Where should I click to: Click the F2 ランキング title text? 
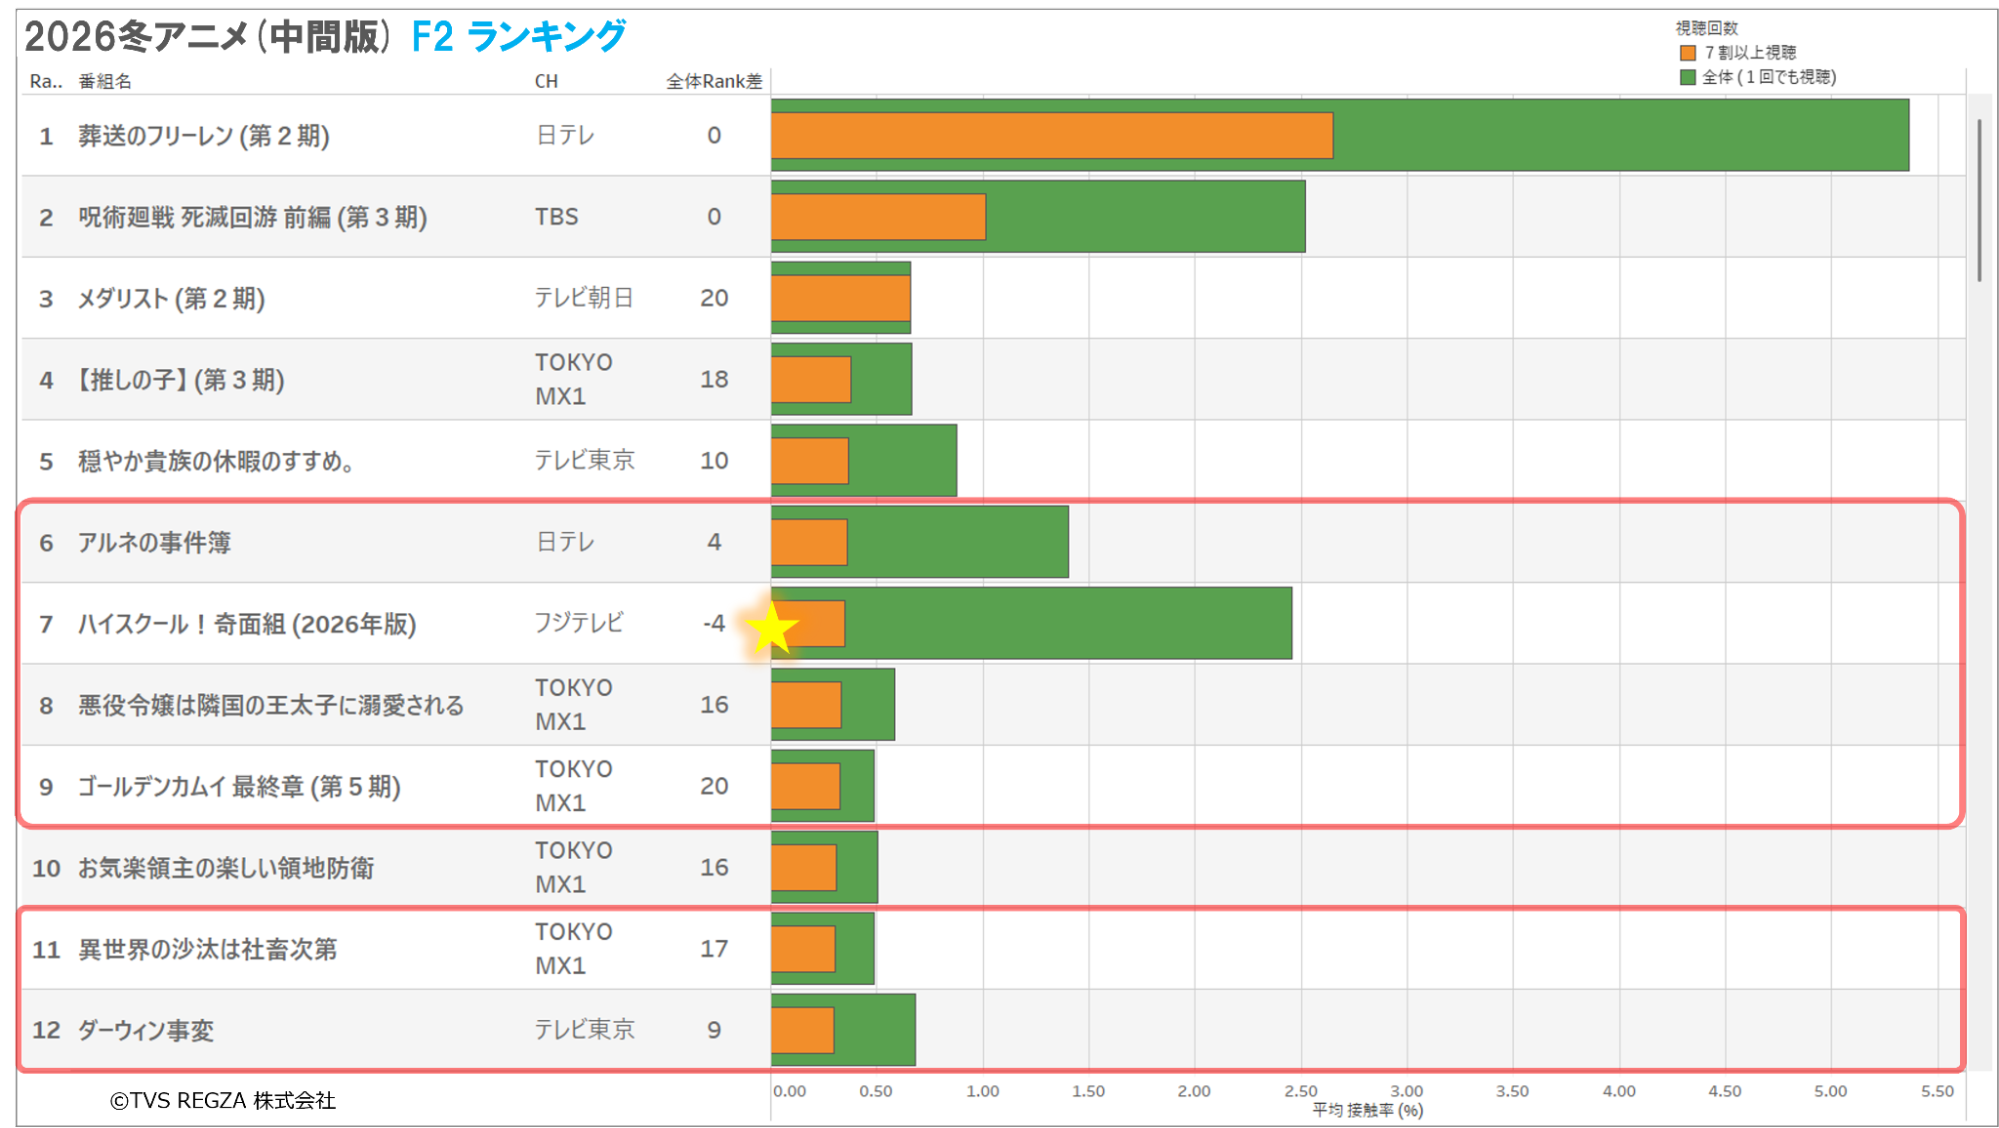pos(518,37)
